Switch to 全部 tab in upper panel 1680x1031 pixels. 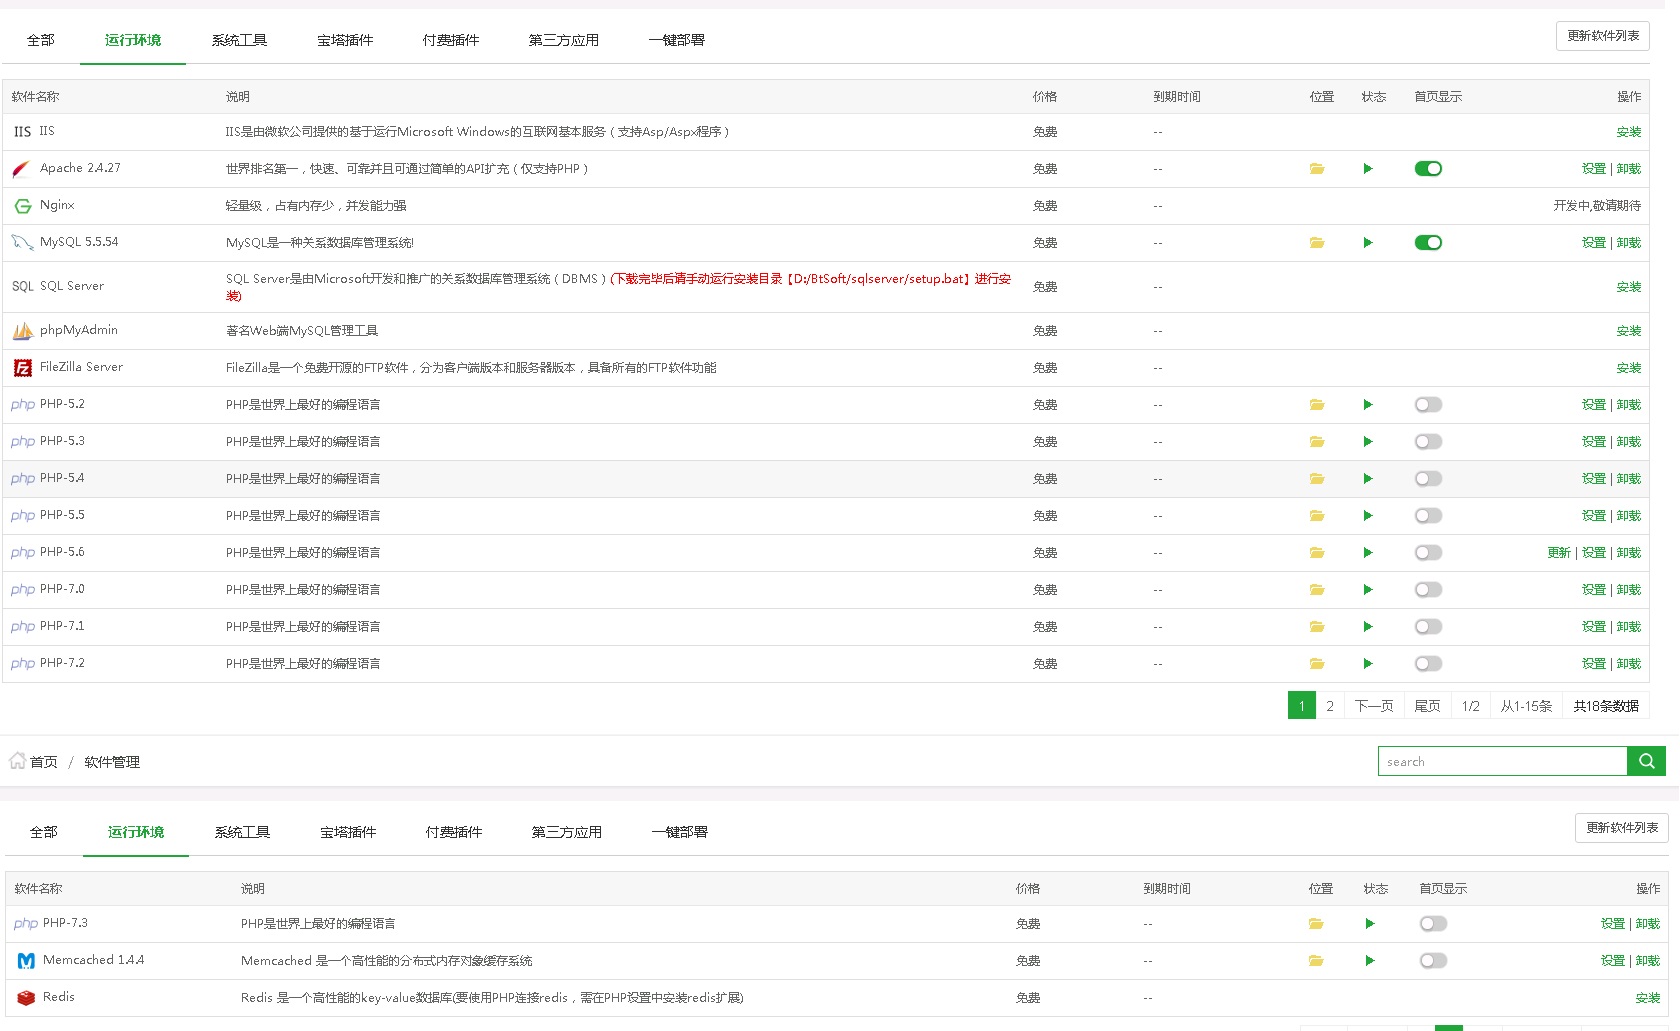(x=41, y=40)
